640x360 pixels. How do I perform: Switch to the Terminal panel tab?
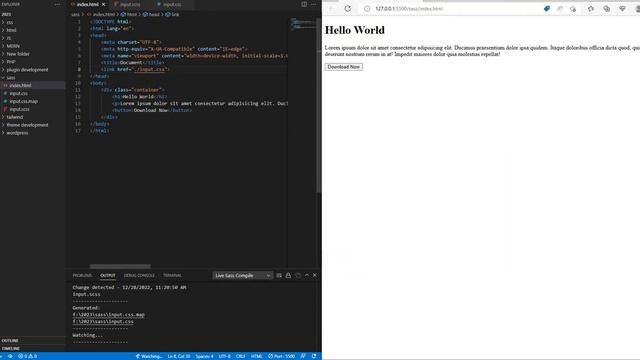point(172,276)
